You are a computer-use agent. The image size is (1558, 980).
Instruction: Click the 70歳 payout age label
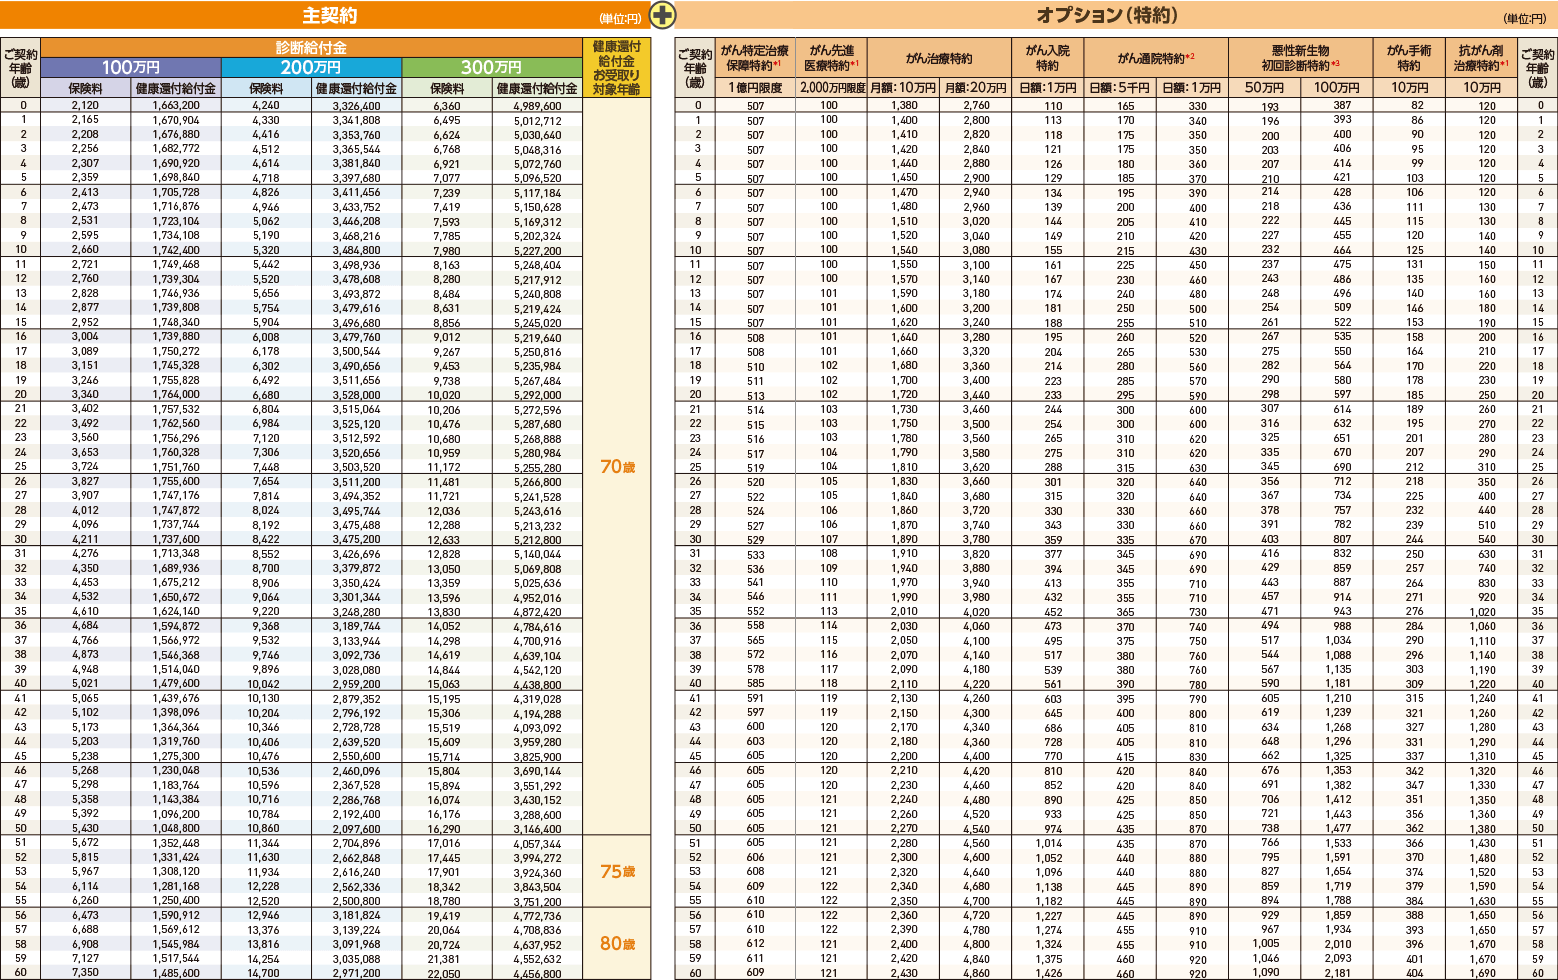pyautogui.click(x=616, y=467)
